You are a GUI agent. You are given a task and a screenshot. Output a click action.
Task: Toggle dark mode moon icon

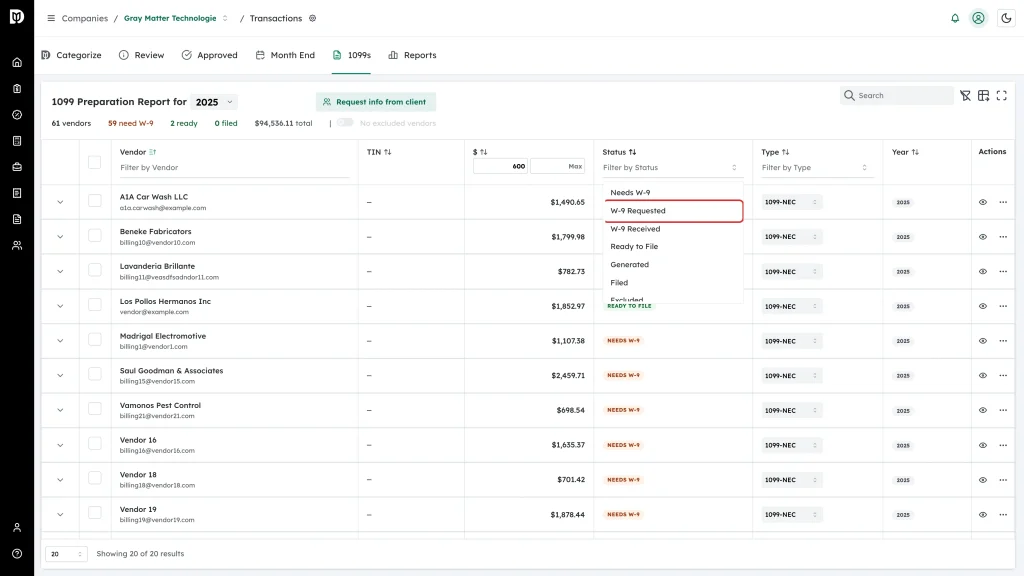pyautogui.click(x=1006, y=18)
